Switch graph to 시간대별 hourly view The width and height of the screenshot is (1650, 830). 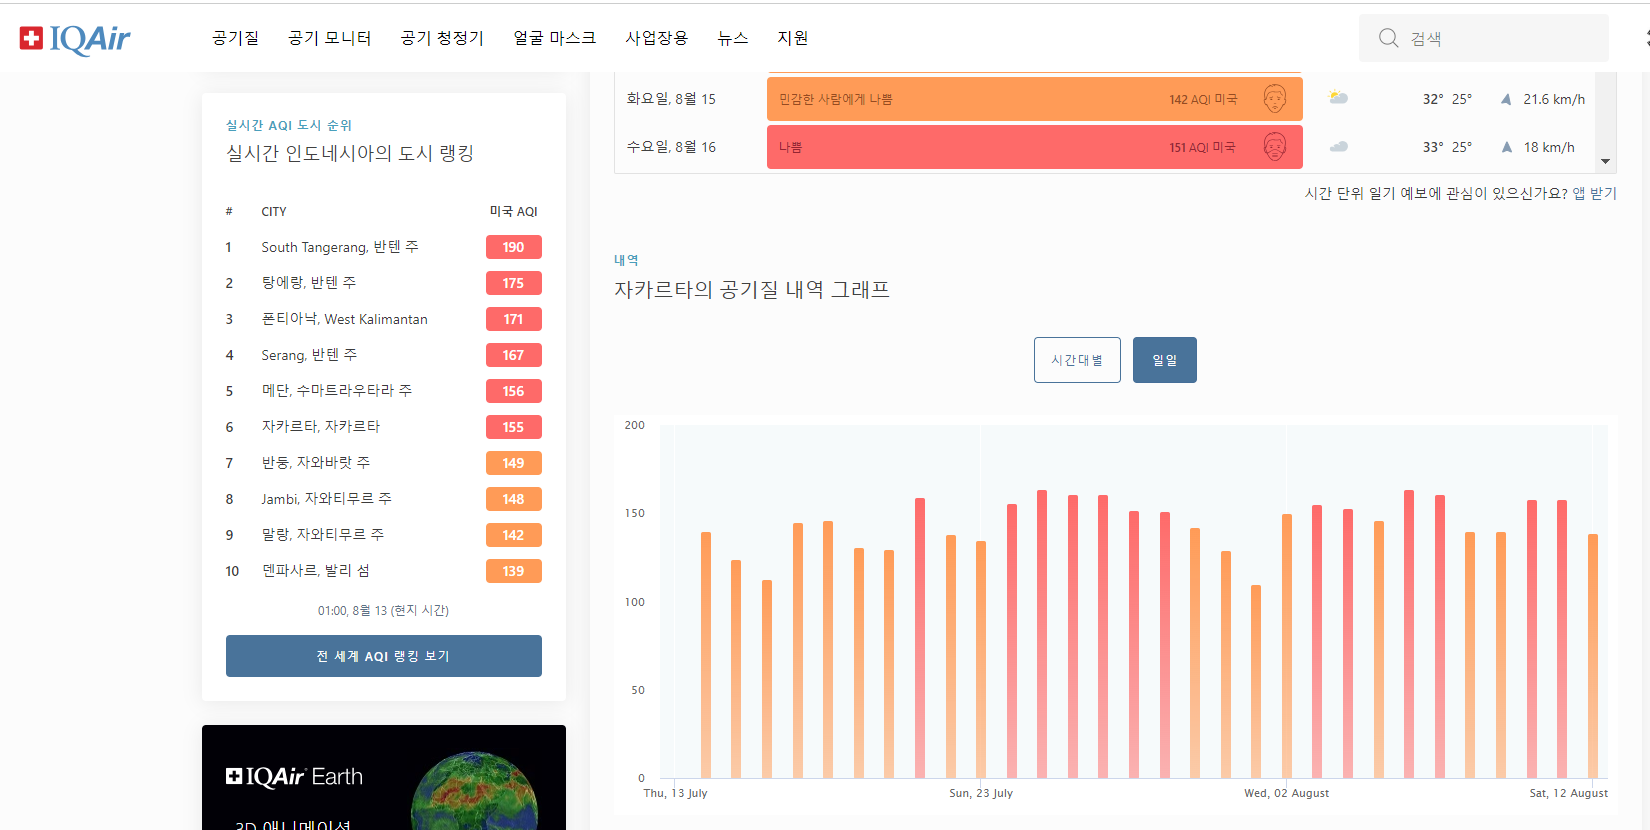pyautogui.click(x=1077, y=360)
